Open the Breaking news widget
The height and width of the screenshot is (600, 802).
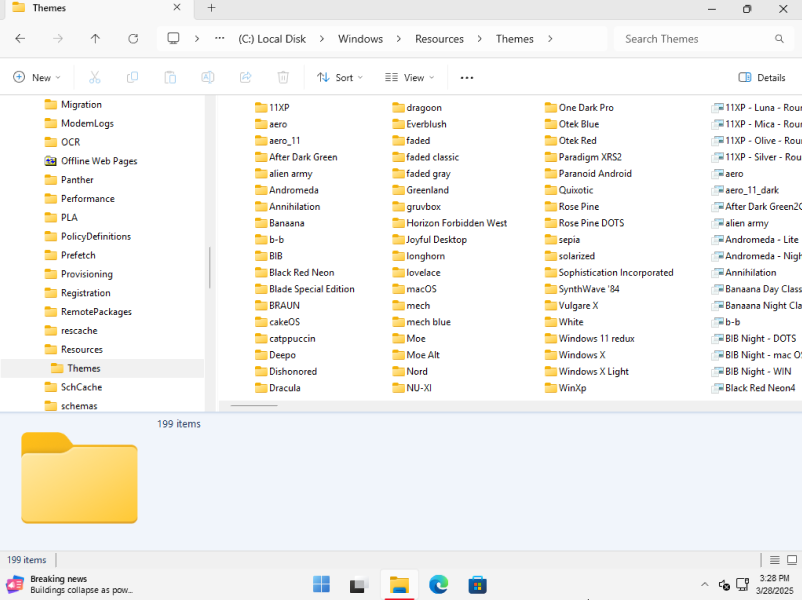[x=69, y=584]
